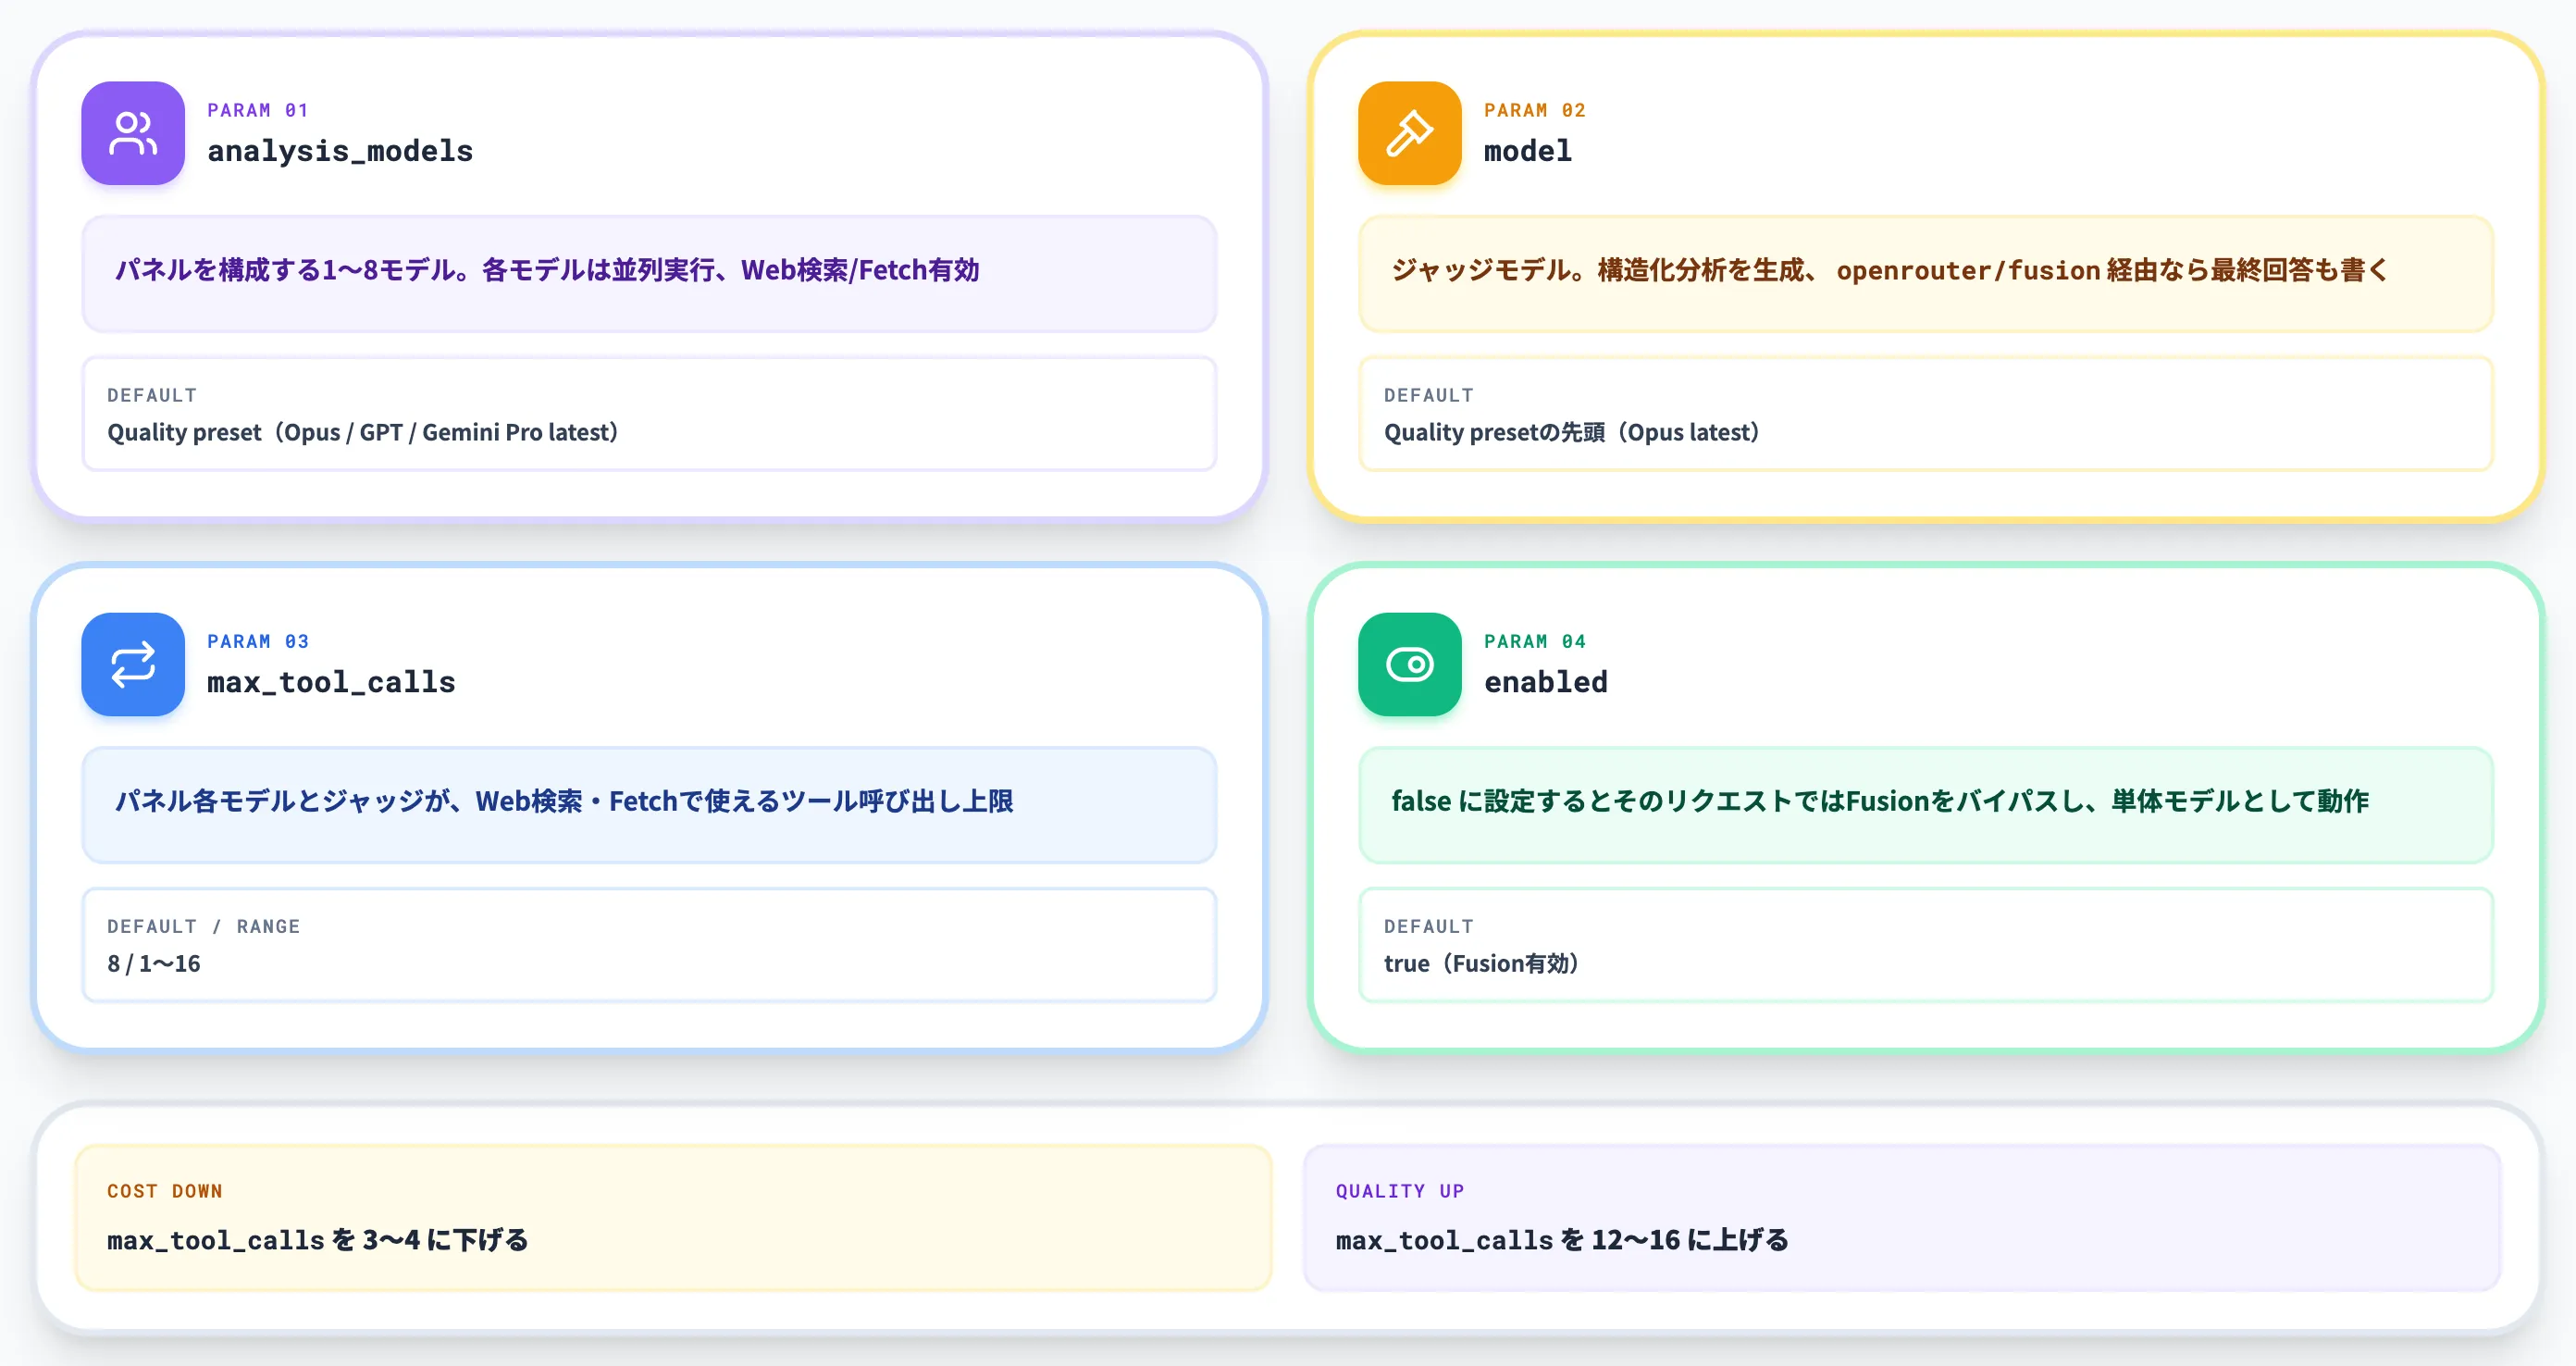Click the blue repeat-arrows icon for max_tool_calls
2576x1366 pixels.
[x=133, y=664]
